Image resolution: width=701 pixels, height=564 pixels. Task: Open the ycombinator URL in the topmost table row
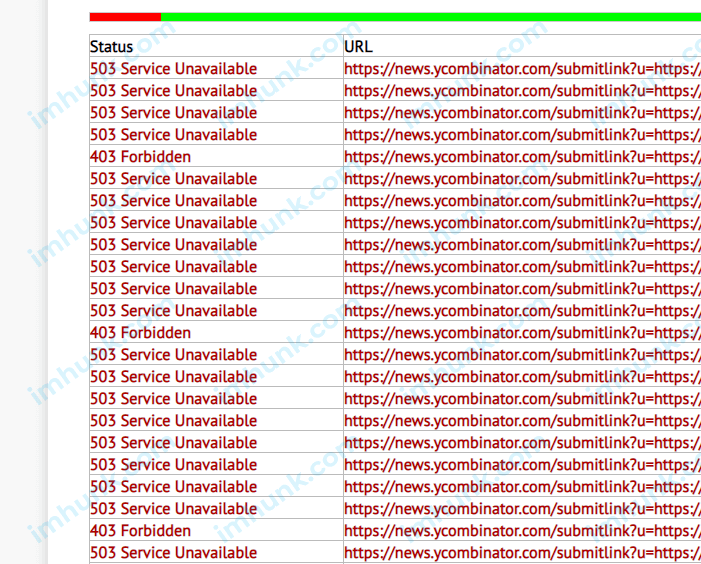coord(522,69)
